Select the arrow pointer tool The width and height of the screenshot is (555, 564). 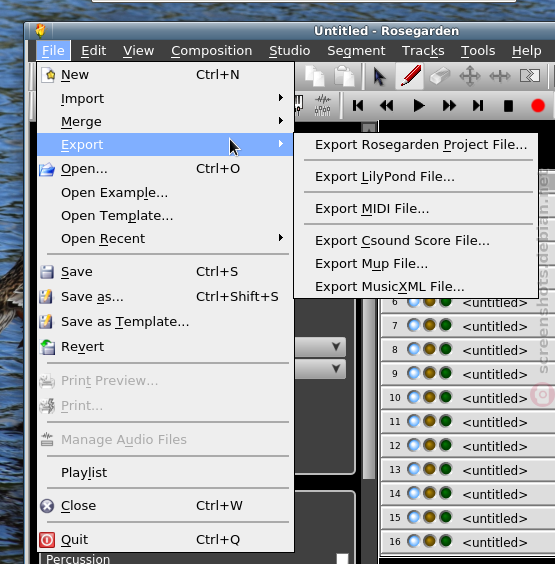click(x=379, y=76)
